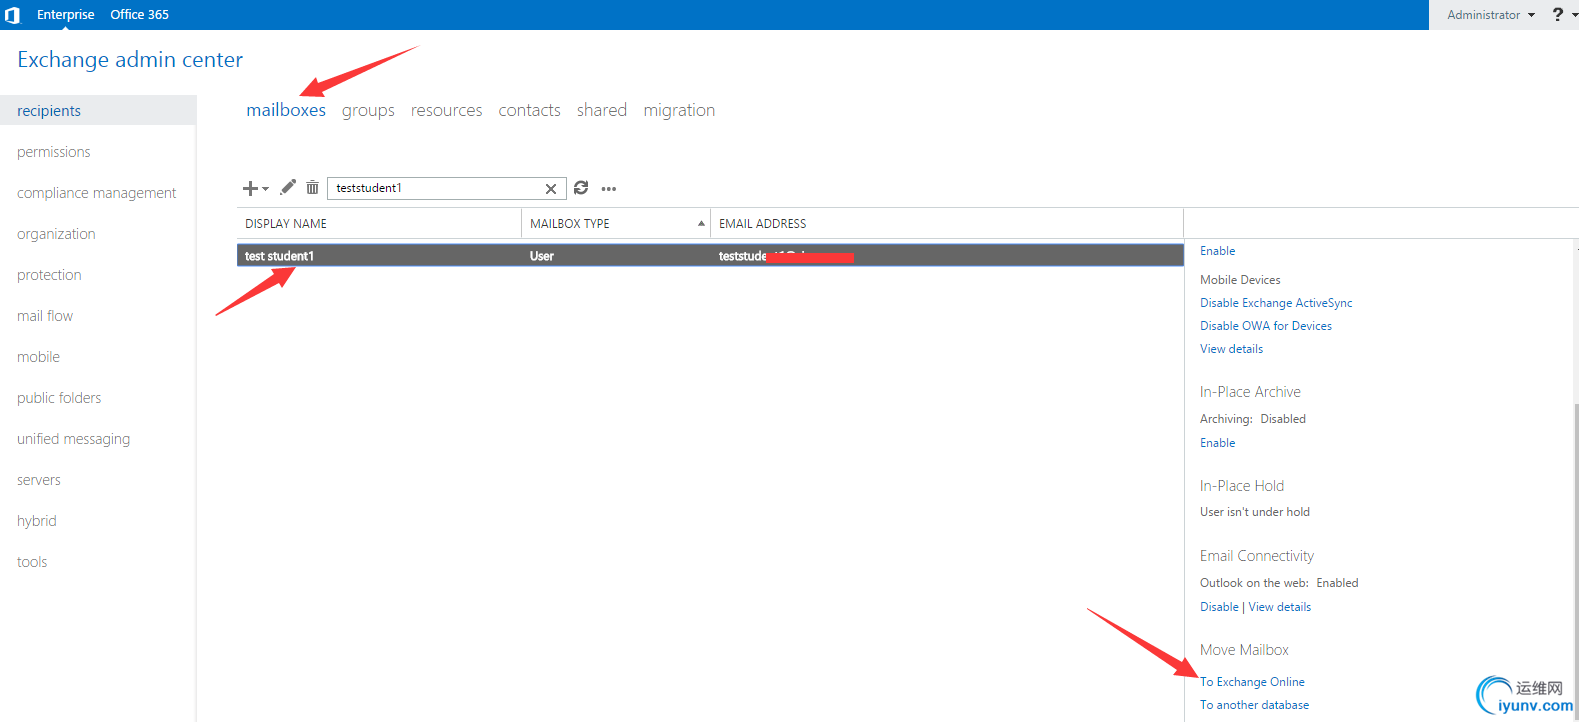Click the In-Place Hold heading
Image resolution: width=1579 pixels, height=722 pixels.
[x=1242, y=486]
